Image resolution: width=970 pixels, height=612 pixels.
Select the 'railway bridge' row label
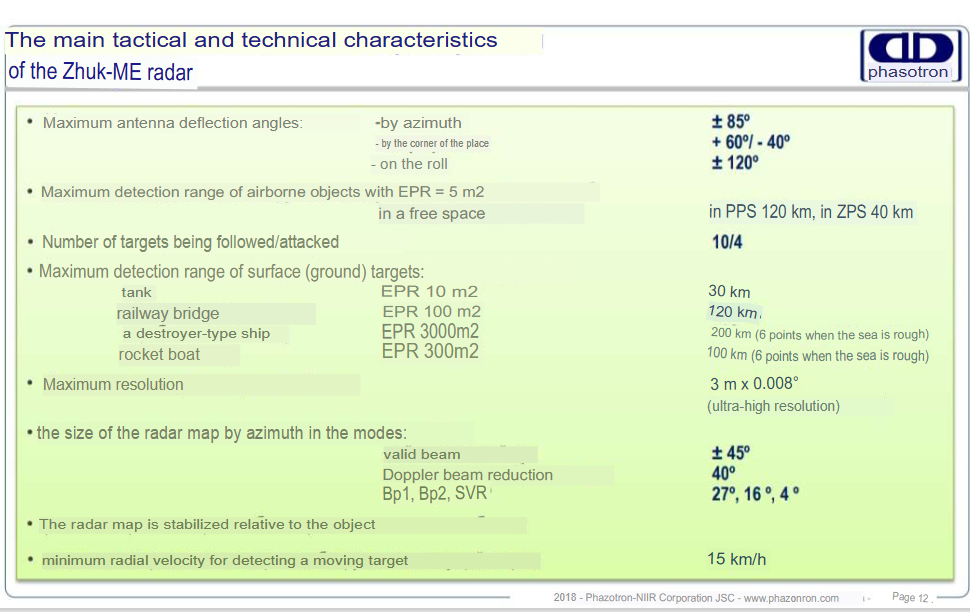pos(168,314)
